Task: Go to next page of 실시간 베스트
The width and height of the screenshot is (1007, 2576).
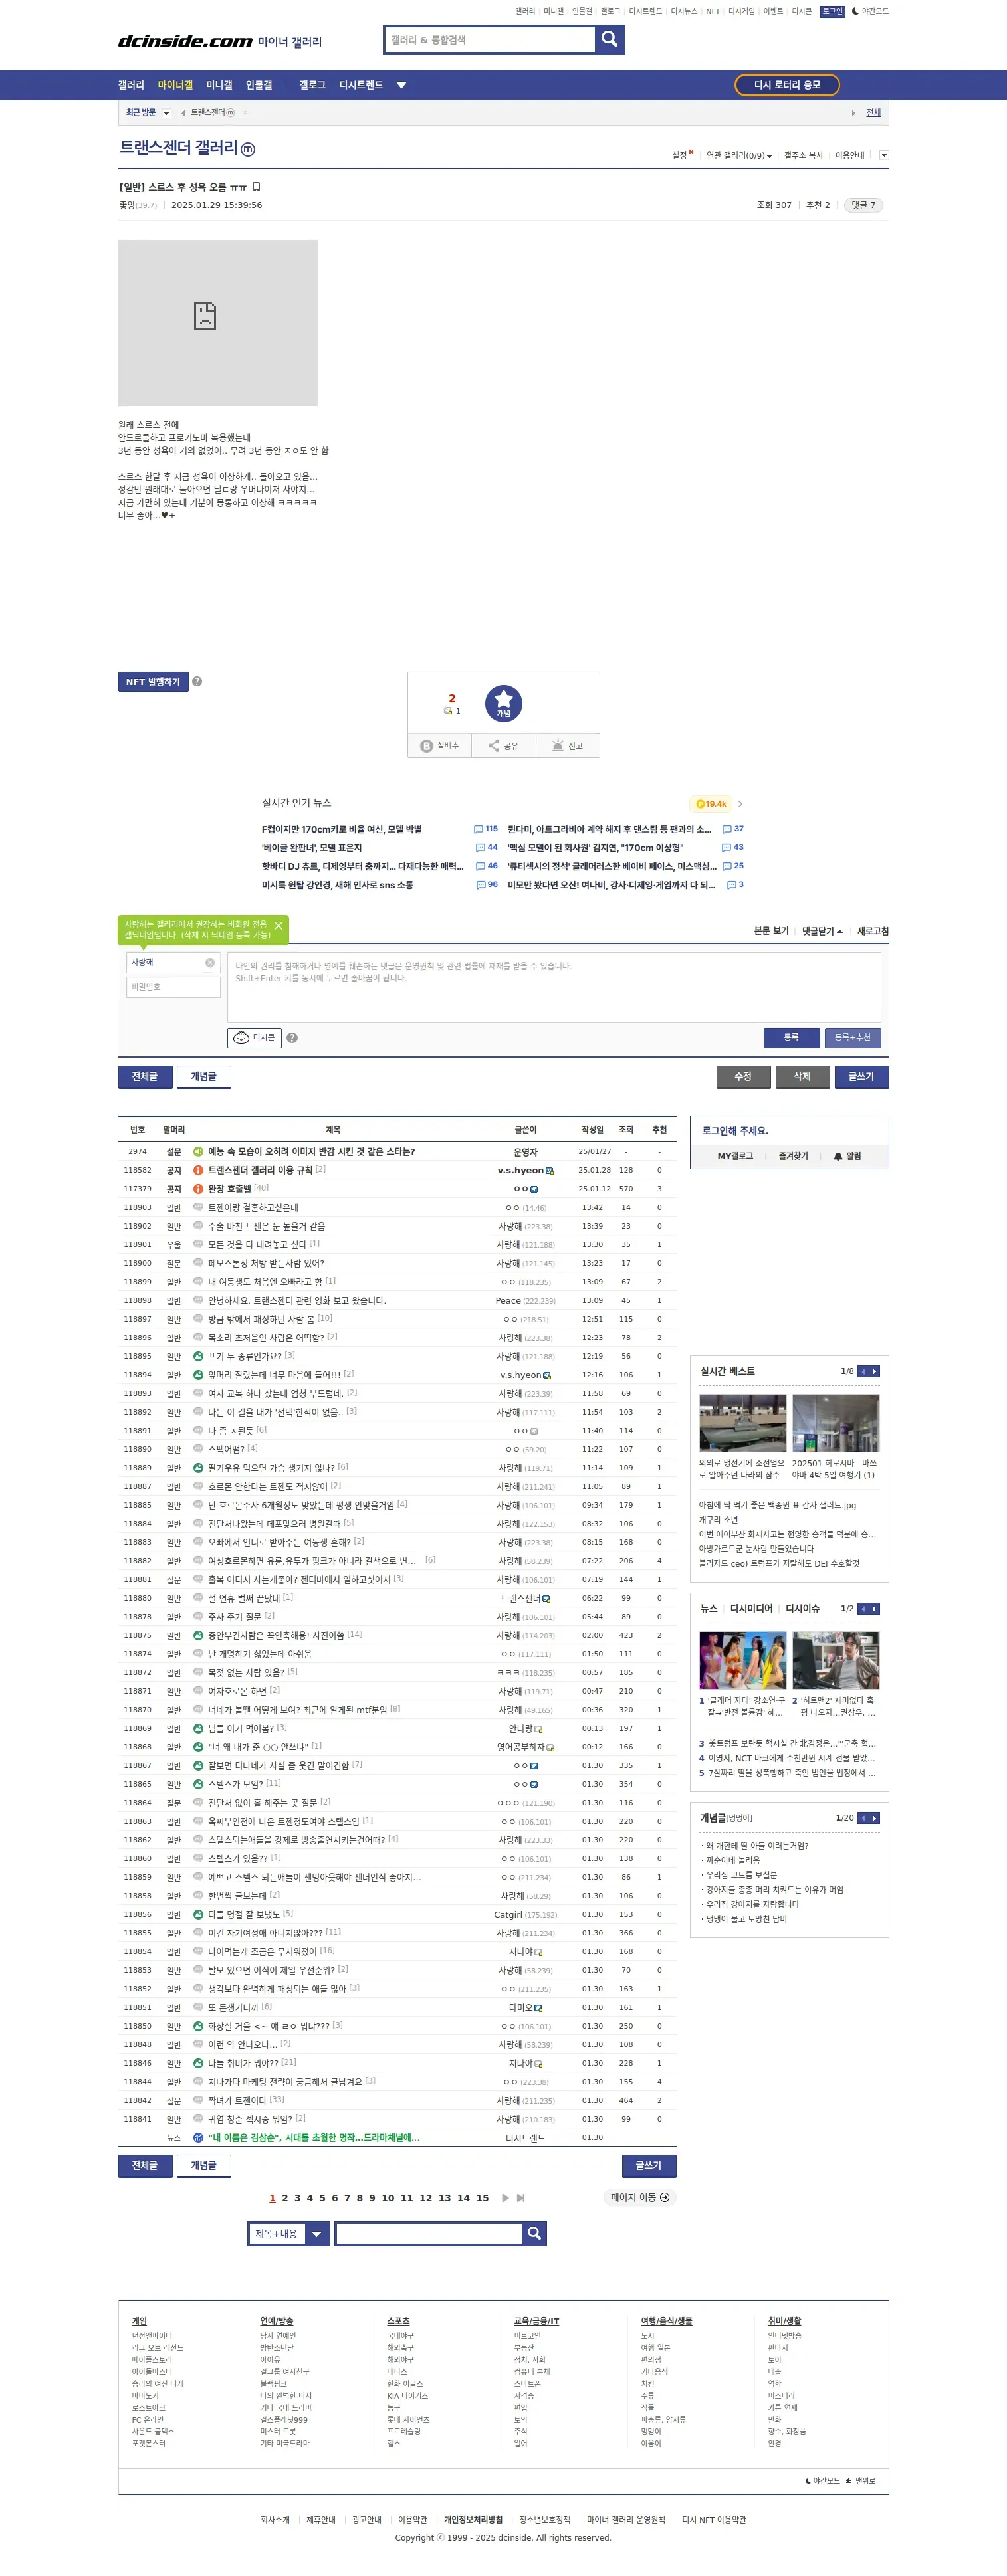Action: pyautogui.click(x=875, y=1371)
